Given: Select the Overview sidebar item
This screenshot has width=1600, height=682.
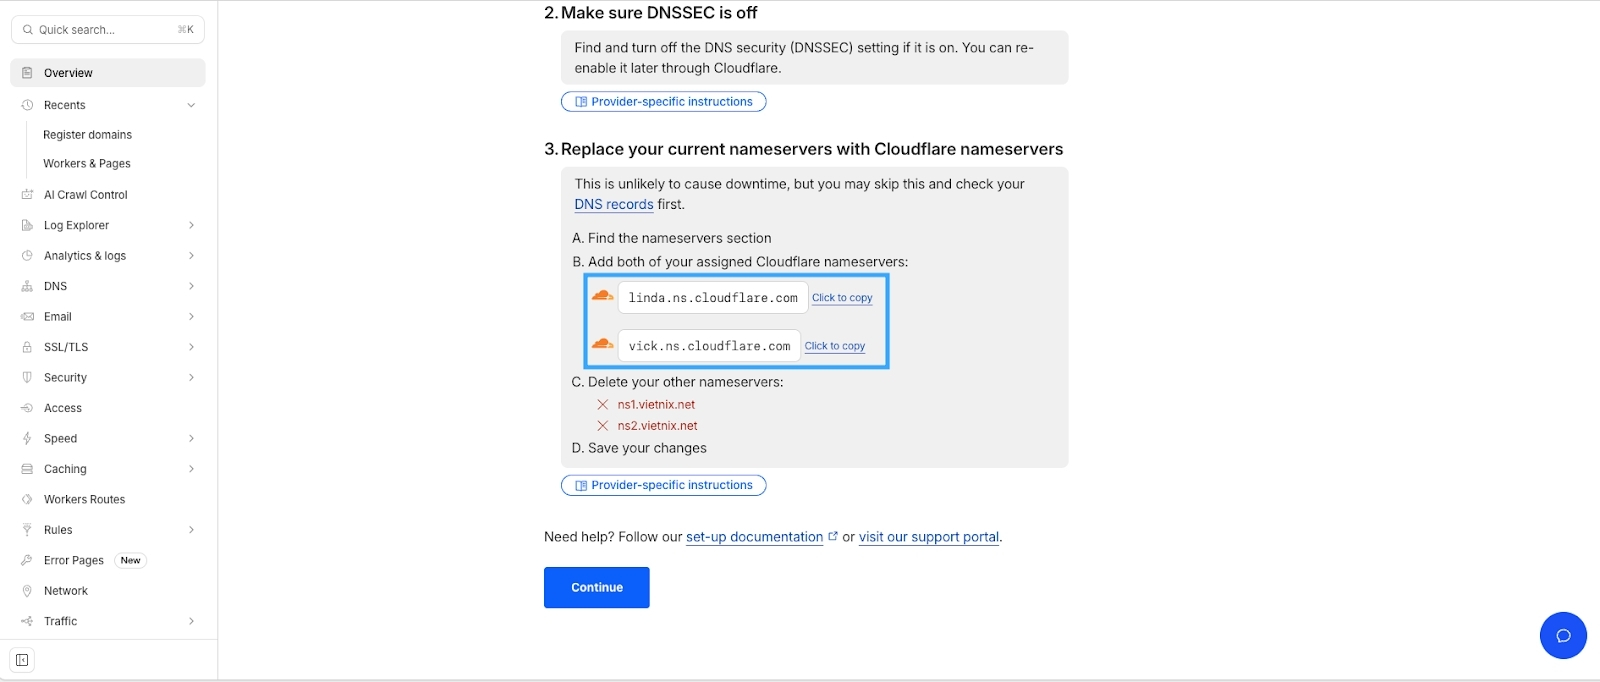Looking at the screenshot, I should [x=68, y=72].
